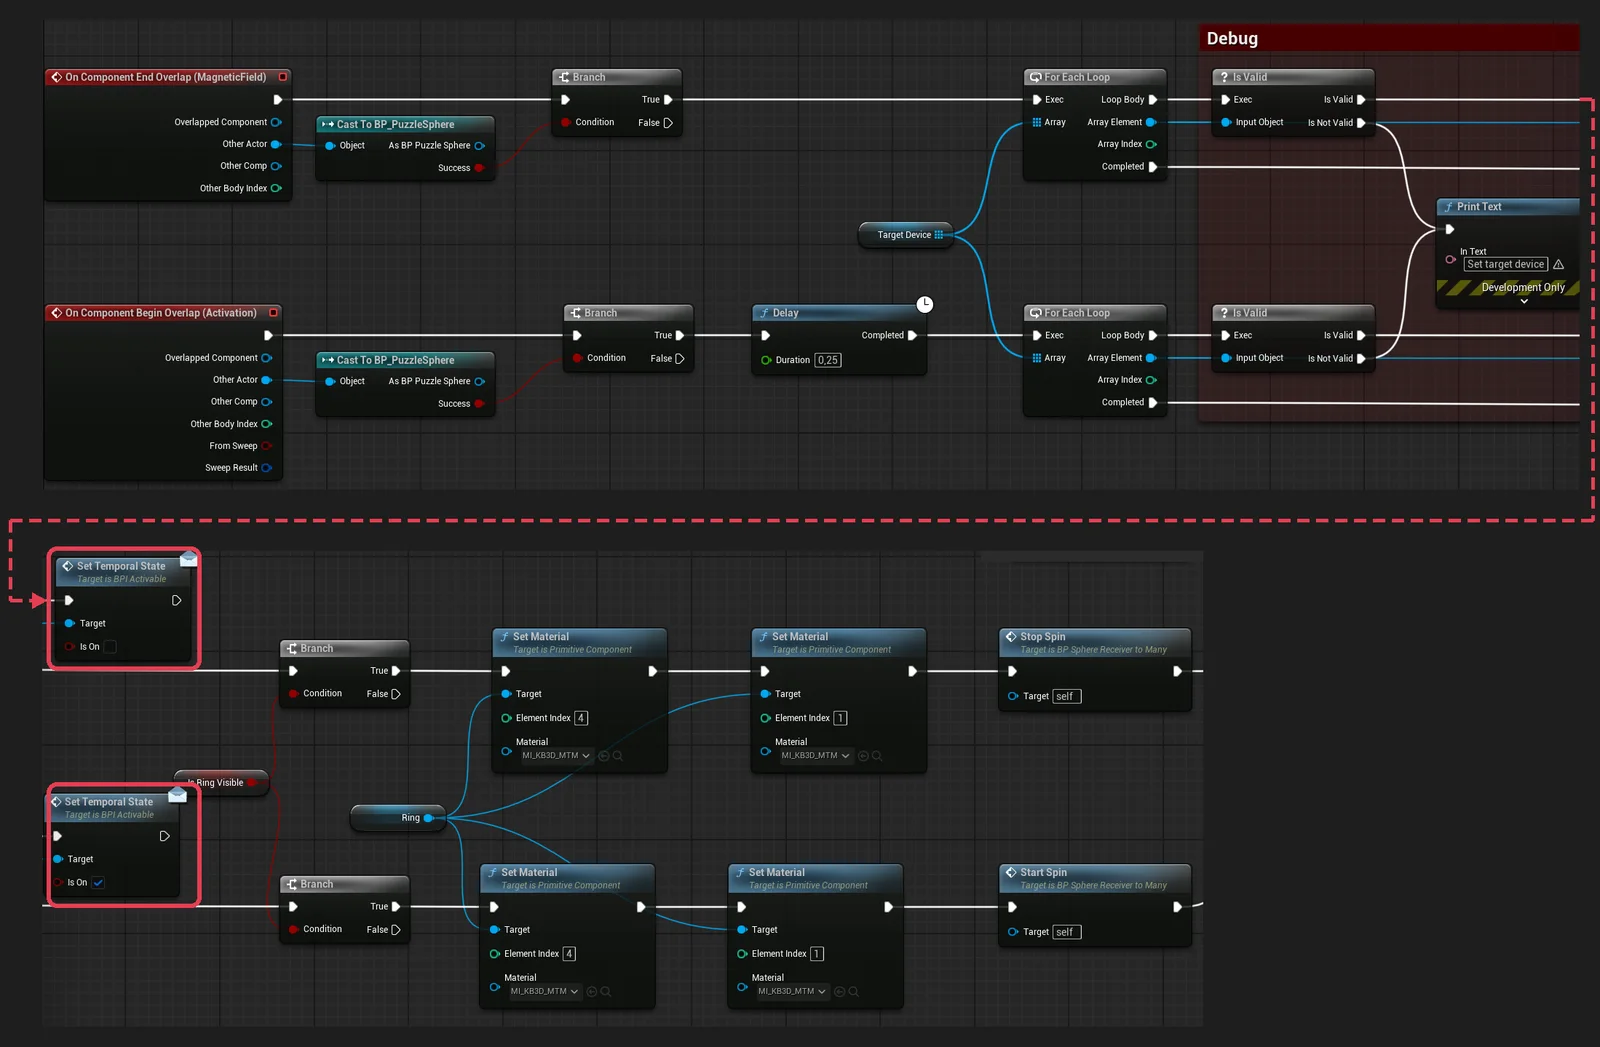This screenshot has width=1600, height=1047.
Task: Select the Debug comment box title
Action: click(x=1232, y=38)
